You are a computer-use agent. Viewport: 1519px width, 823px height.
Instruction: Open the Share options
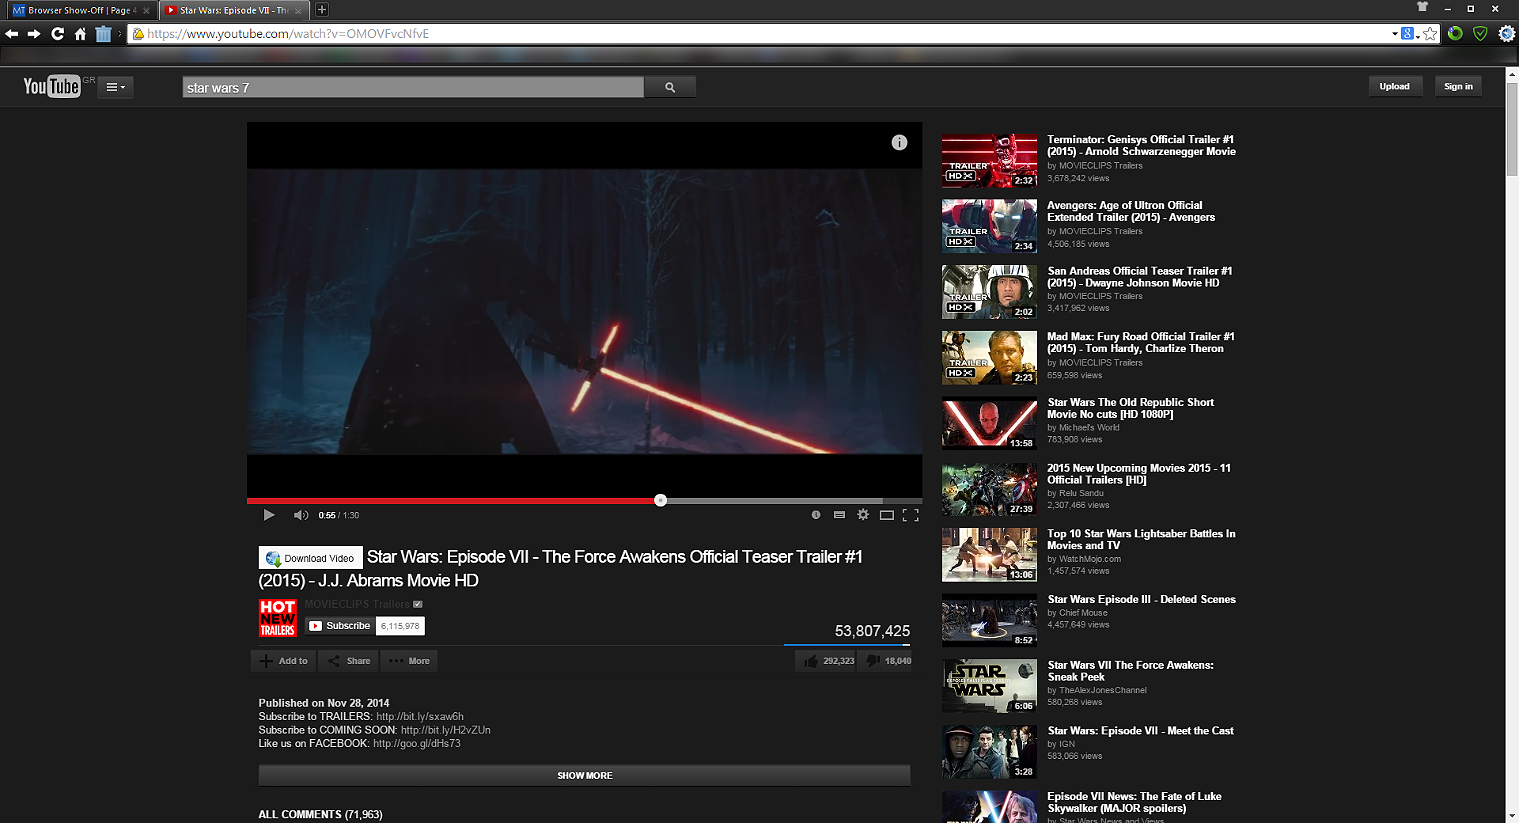click(x=349, y=661)
